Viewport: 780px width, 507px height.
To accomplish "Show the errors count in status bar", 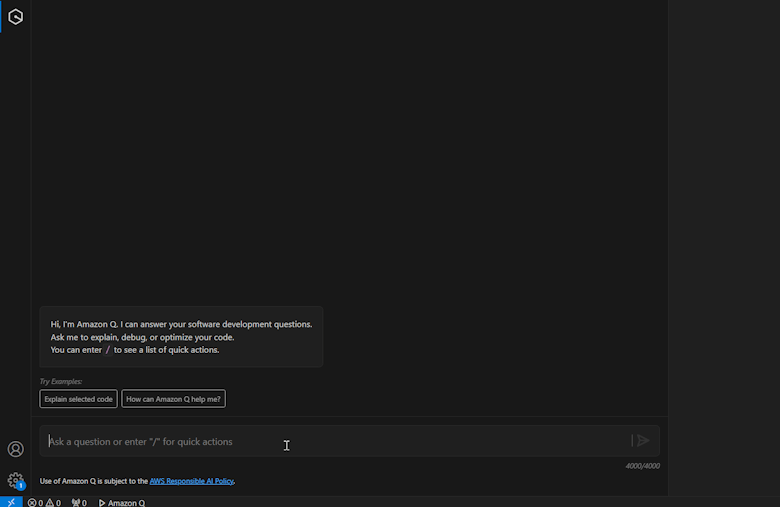I will pos(35,502).
